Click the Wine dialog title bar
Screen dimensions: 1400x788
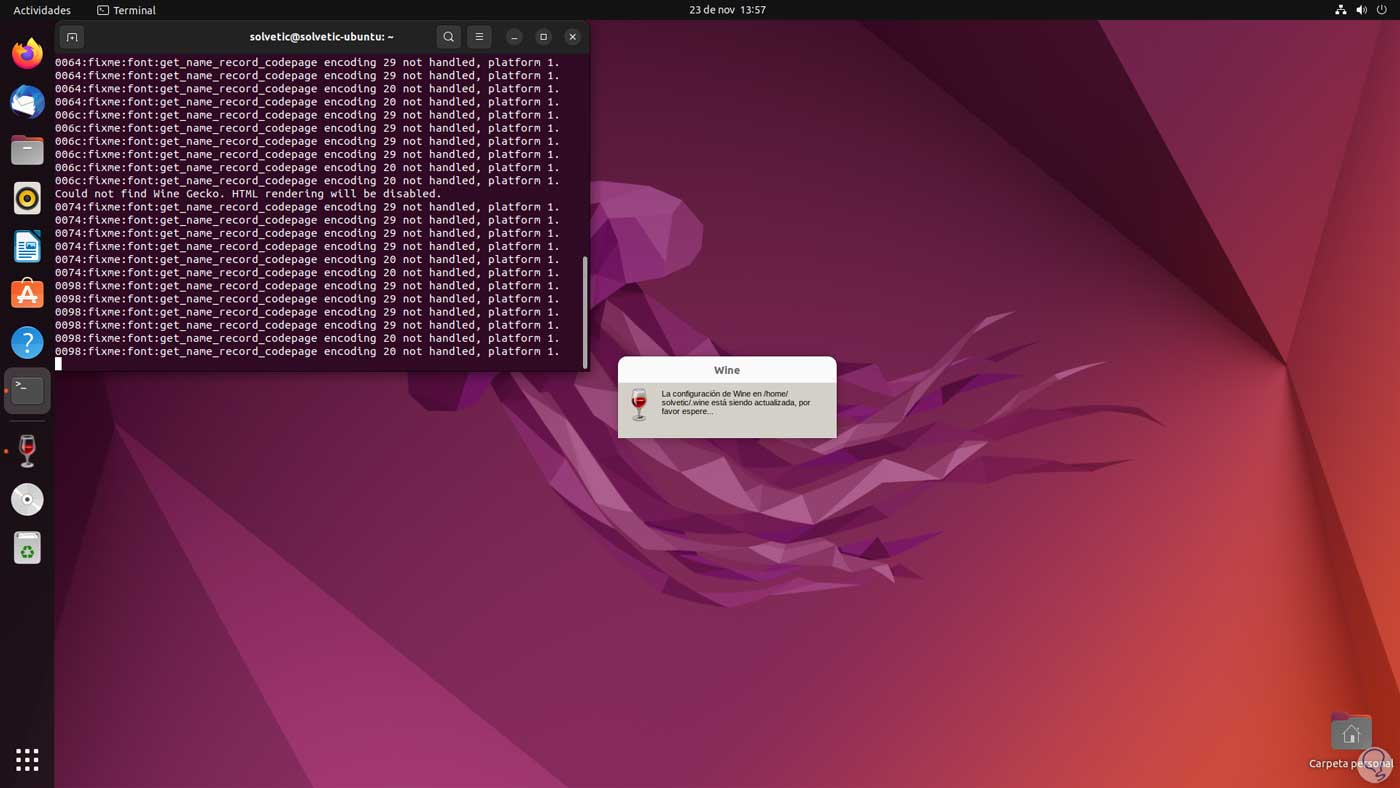click(727, 370)
